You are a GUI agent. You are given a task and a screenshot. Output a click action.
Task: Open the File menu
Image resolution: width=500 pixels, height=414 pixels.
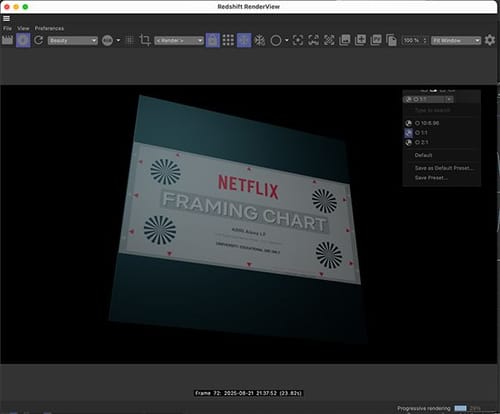[x=7, y=28]
